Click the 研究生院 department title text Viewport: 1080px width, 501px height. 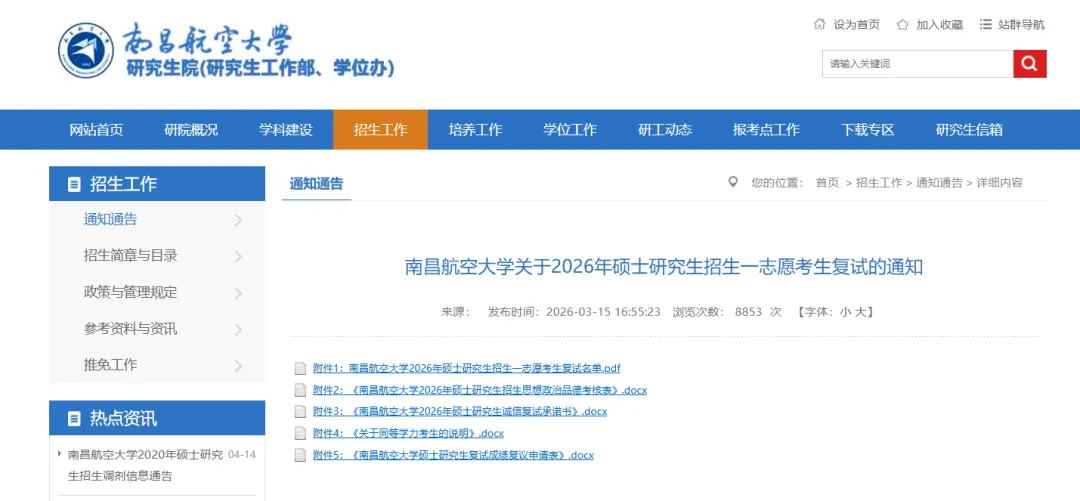(260, 68)
